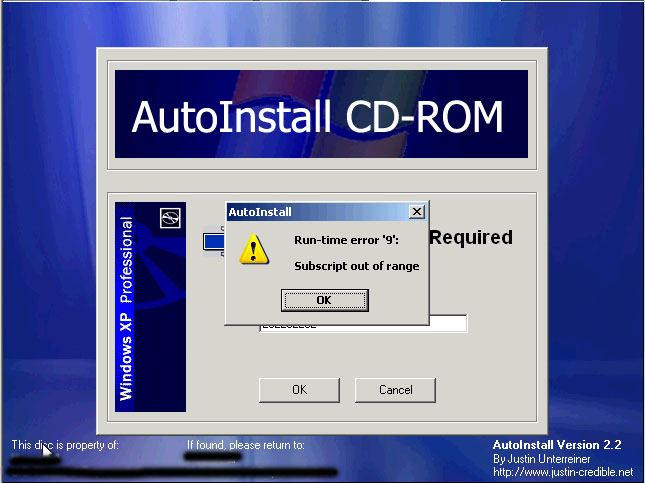Image resolution: width=645 pixels, height=483 pixels.
Task: Click the 'By Justin Unterreiner' text
Action: click(541, 459)
